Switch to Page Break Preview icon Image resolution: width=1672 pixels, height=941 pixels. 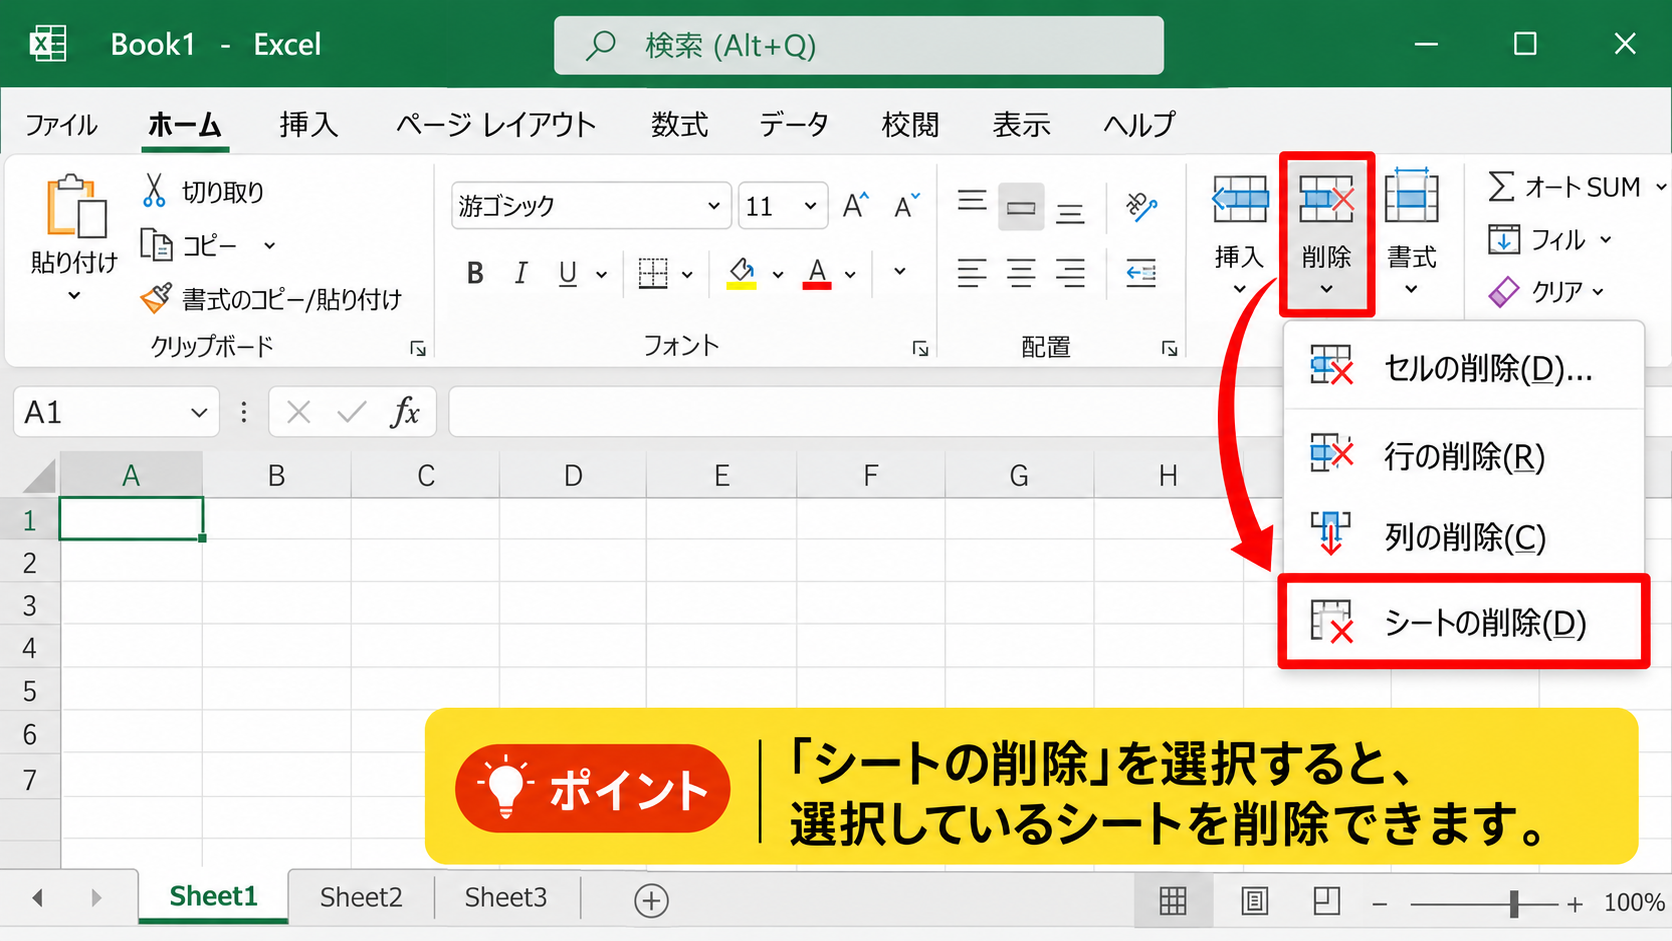1326,901
